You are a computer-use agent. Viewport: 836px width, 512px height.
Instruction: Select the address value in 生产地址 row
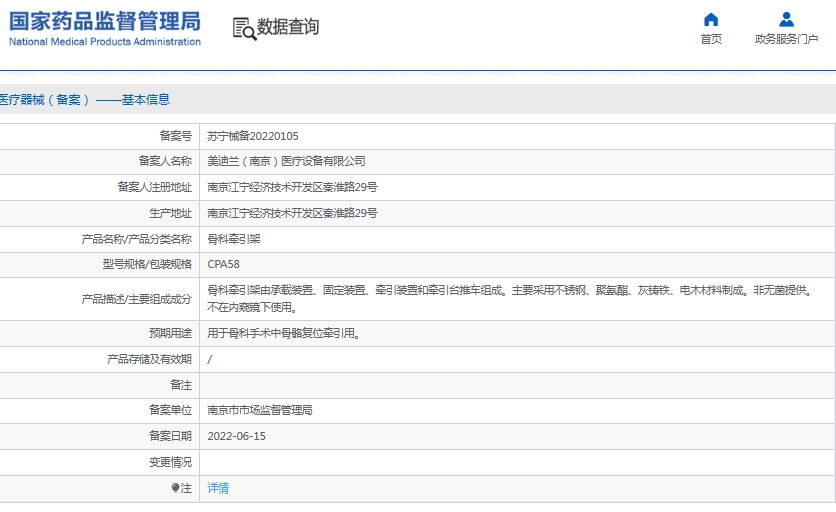point(292,213)
